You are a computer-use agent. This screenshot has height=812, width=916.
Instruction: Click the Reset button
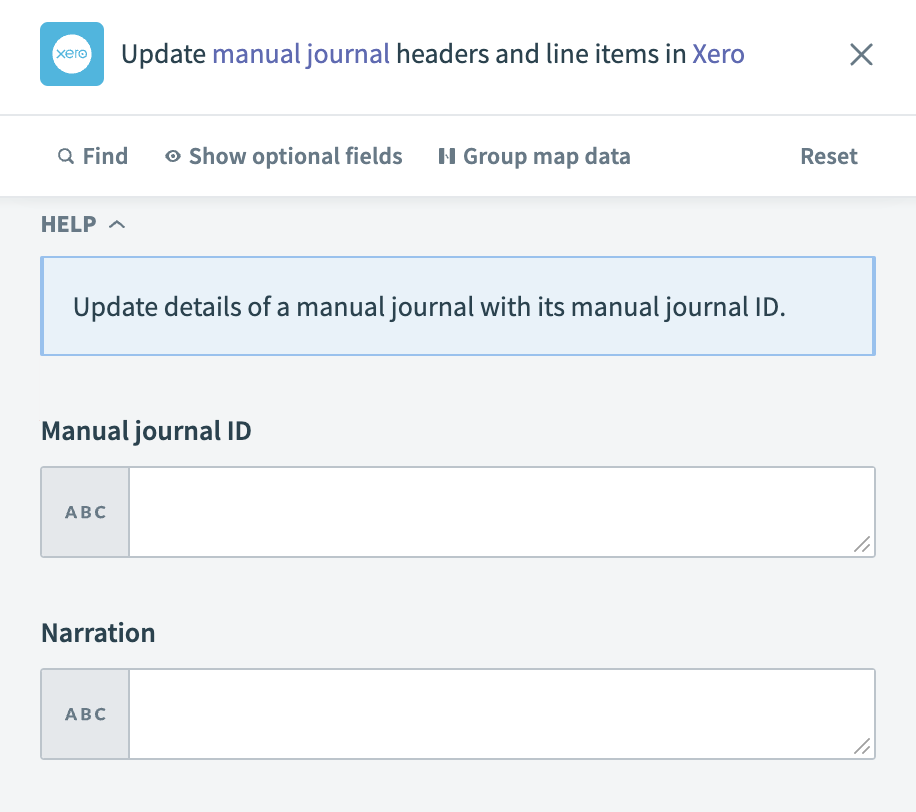(828, 156)
